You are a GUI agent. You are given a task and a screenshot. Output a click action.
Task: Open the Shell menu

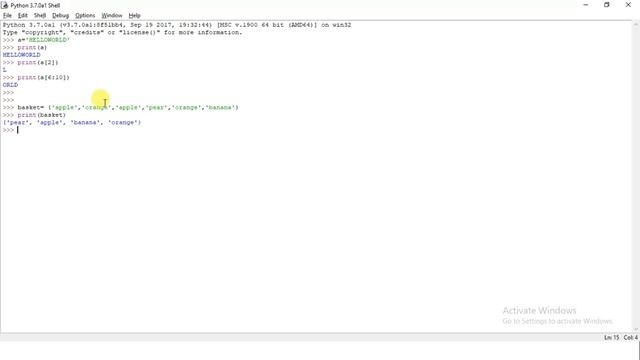[x=40, y=16]
